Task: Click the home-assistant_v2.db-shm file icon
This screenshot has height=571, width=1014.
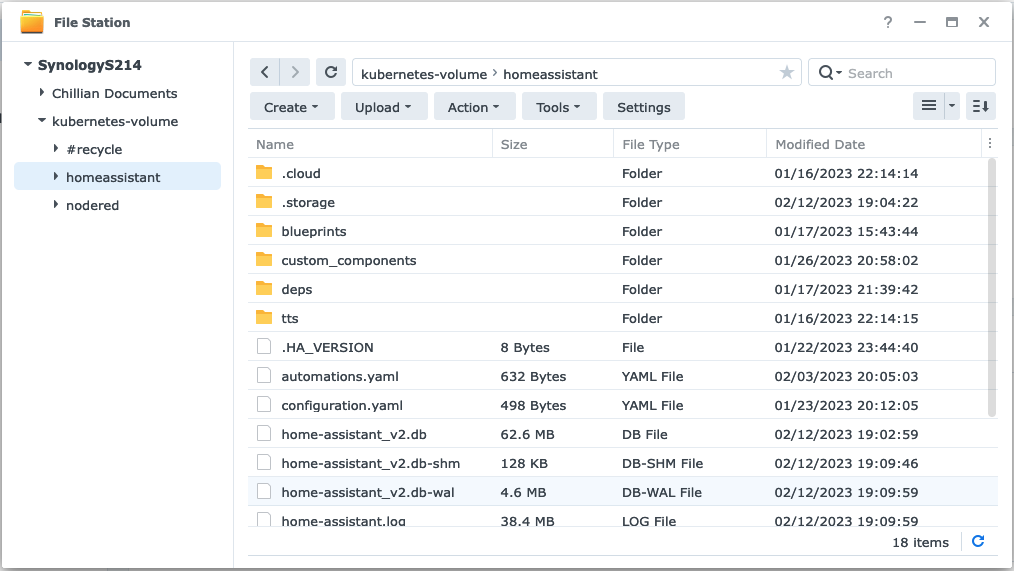Action: pos(264,462)
